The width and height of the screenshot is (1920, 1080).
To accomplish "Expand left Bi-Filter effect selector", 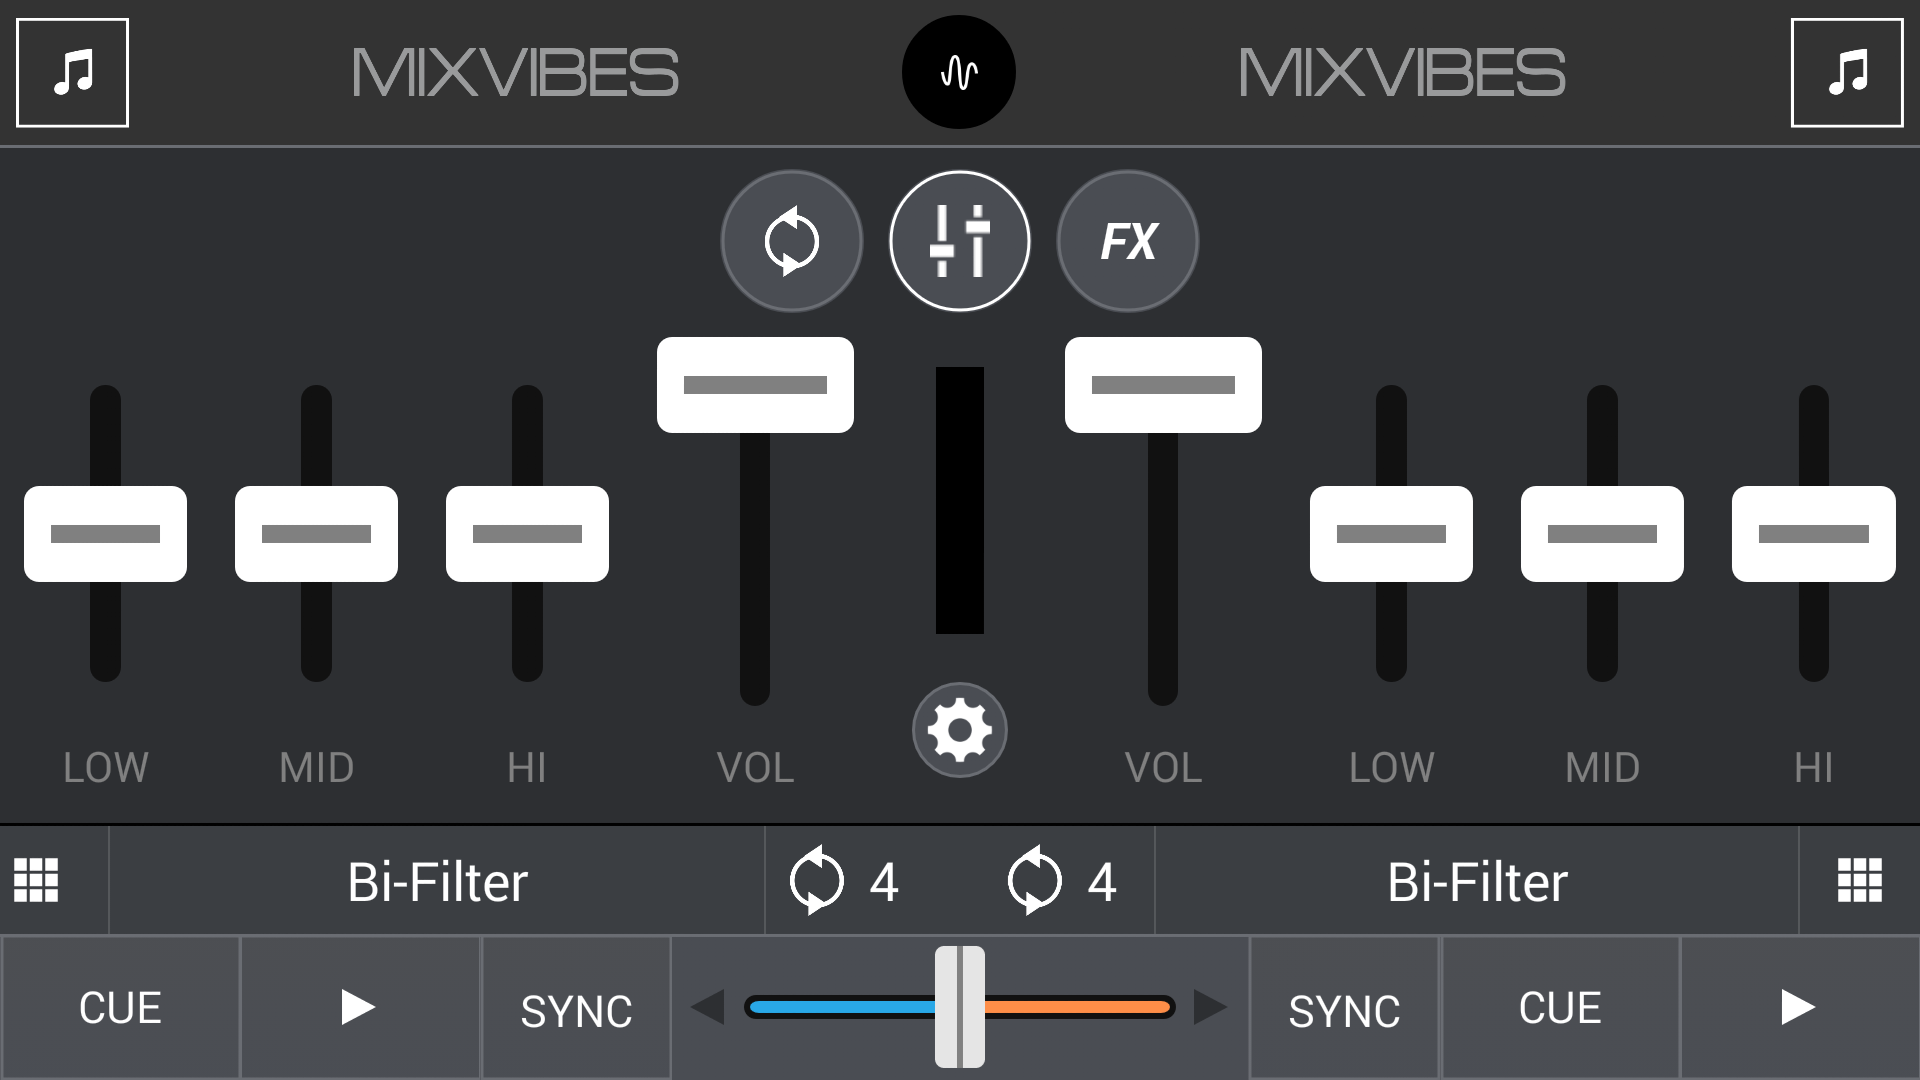I will coord(437,880).
